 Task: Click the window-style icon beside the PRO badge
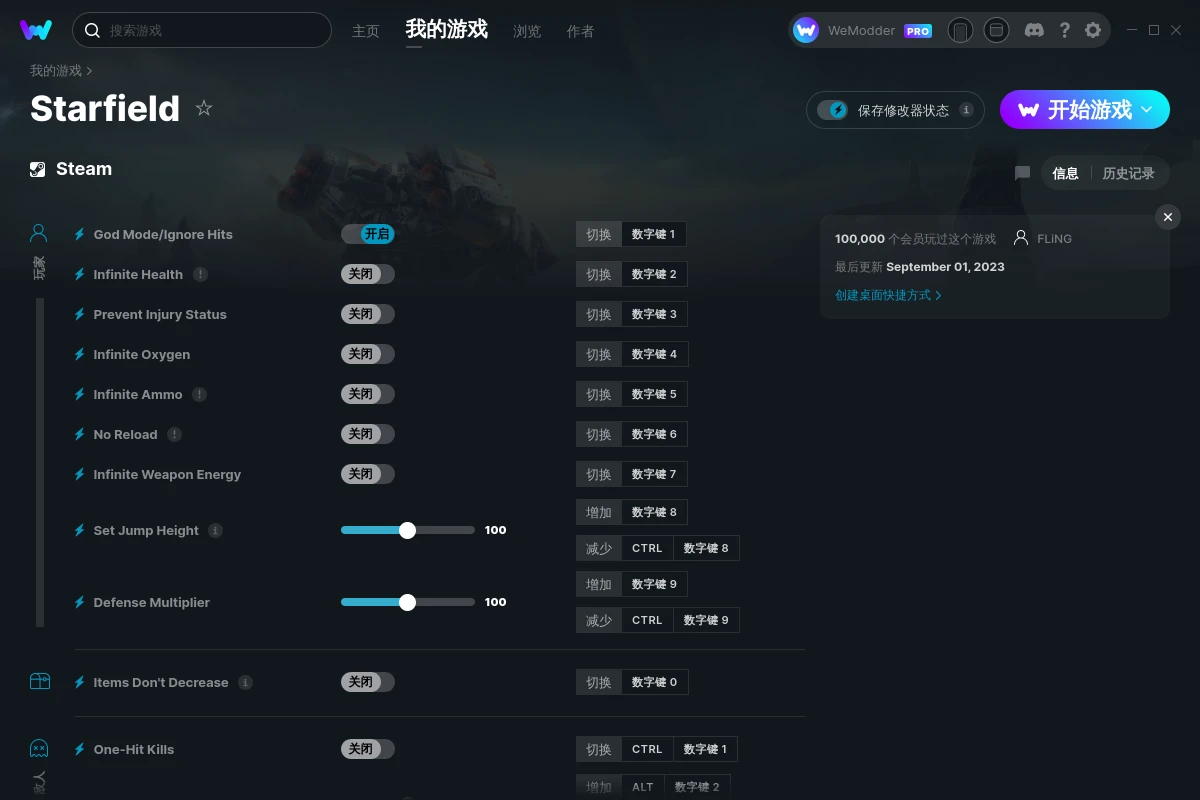click(996, 30)
